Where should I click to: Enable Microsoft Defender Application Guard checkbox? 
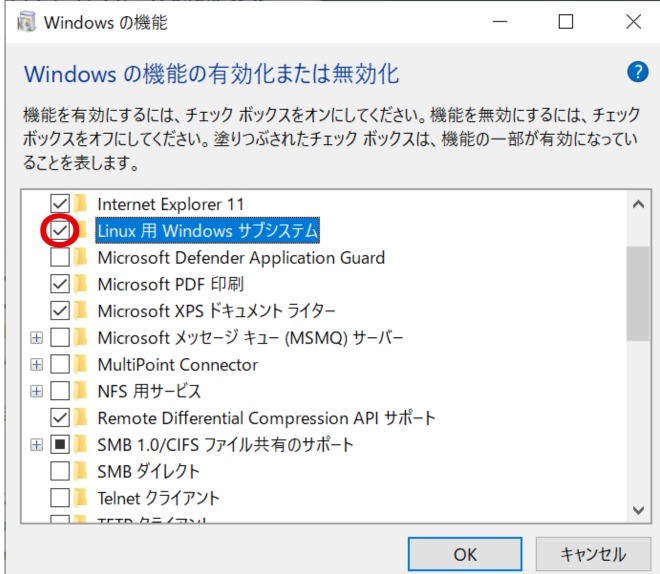[60, 257]
